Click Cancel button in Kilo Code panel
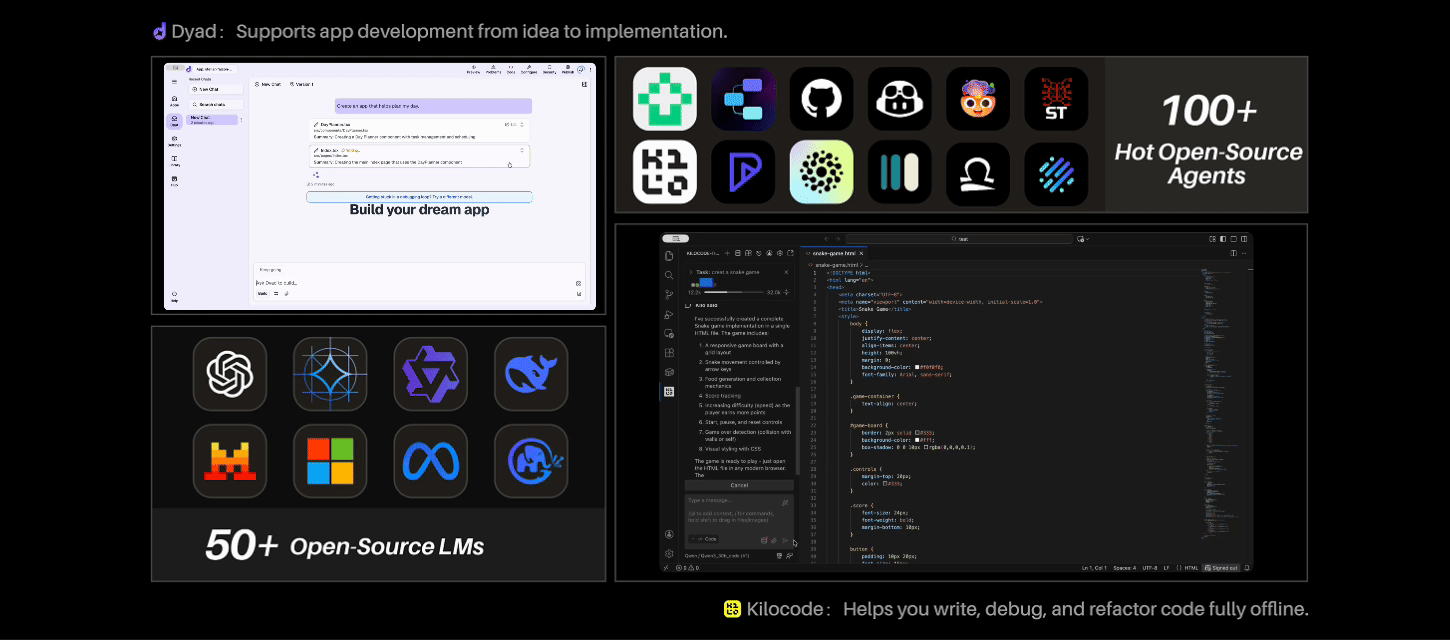Viewport: 1450px width, 640px height. click(739, 485)
